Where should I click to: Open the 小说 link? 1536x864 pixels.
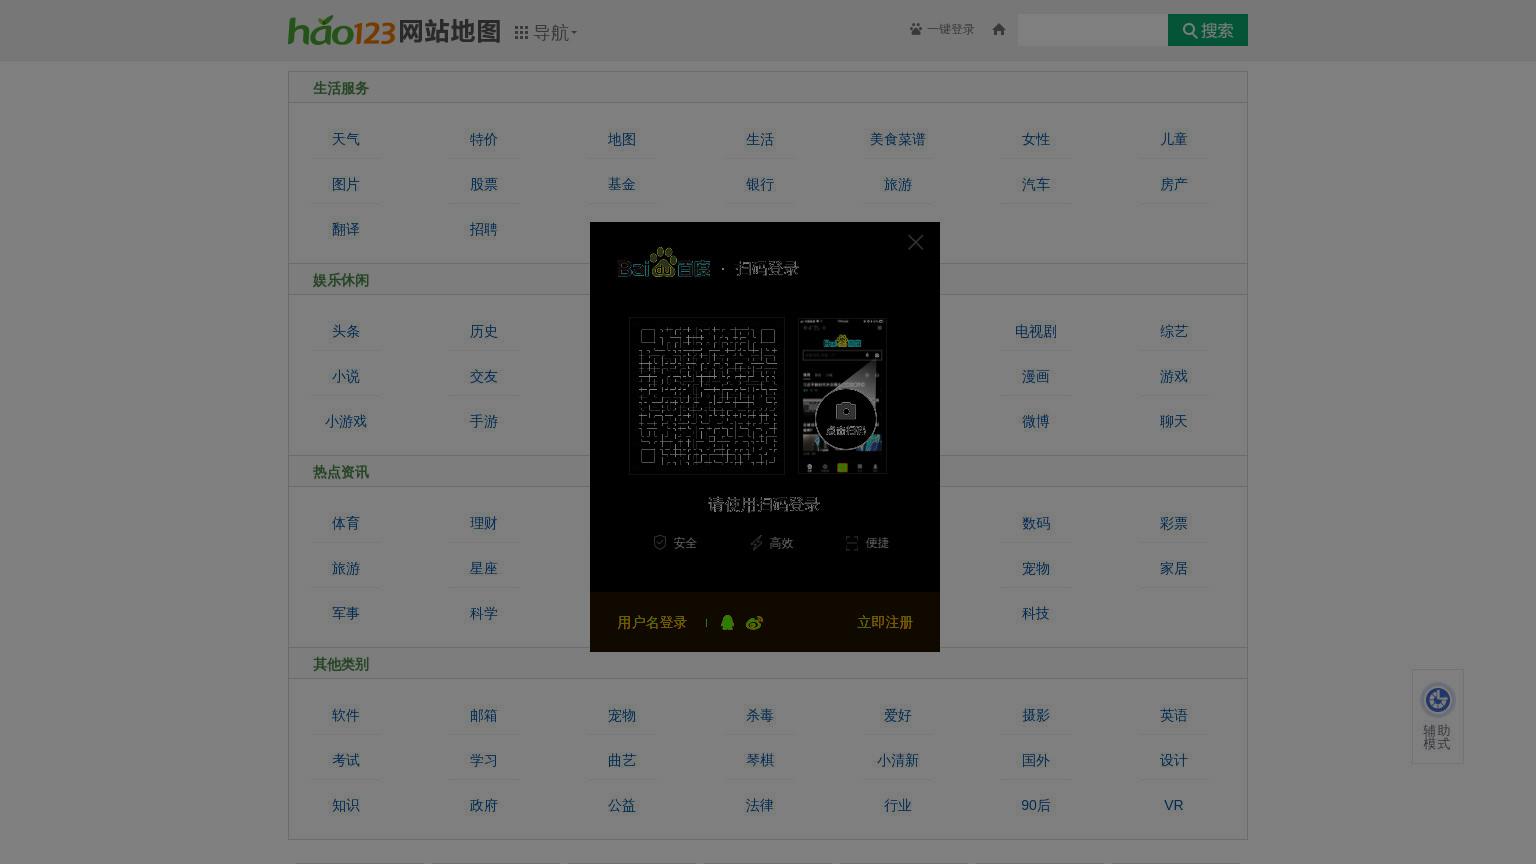[x=346, y=376]
